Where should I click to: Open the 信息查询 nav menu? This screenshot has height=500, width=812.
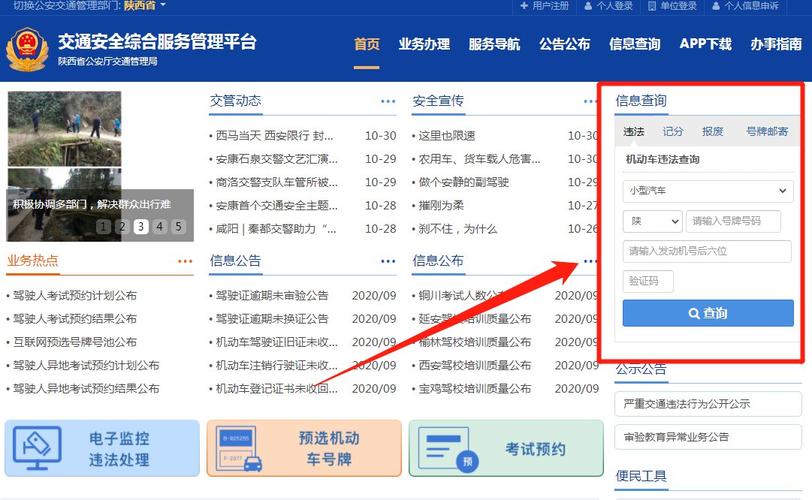tap(634, 45)
